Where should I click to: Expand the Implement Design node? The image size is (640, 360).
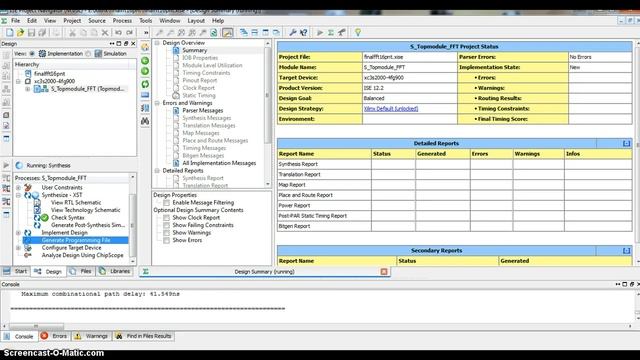tap(18, 233)
